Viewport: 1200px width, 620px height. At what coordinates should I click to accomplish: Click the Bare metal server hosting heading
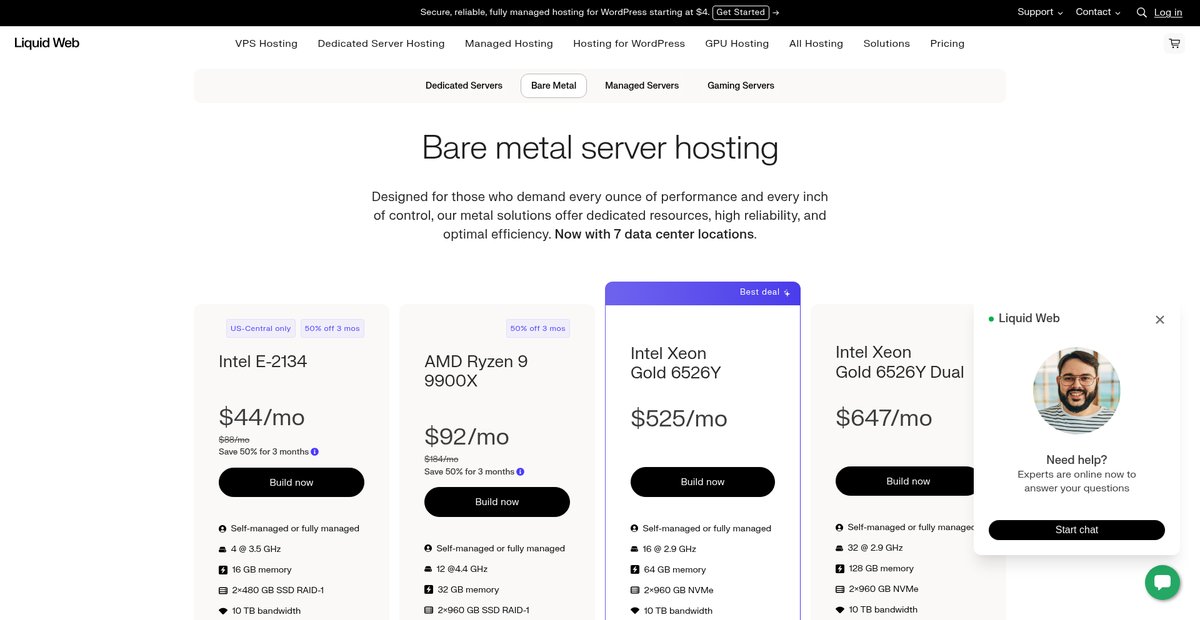[600, 148]
